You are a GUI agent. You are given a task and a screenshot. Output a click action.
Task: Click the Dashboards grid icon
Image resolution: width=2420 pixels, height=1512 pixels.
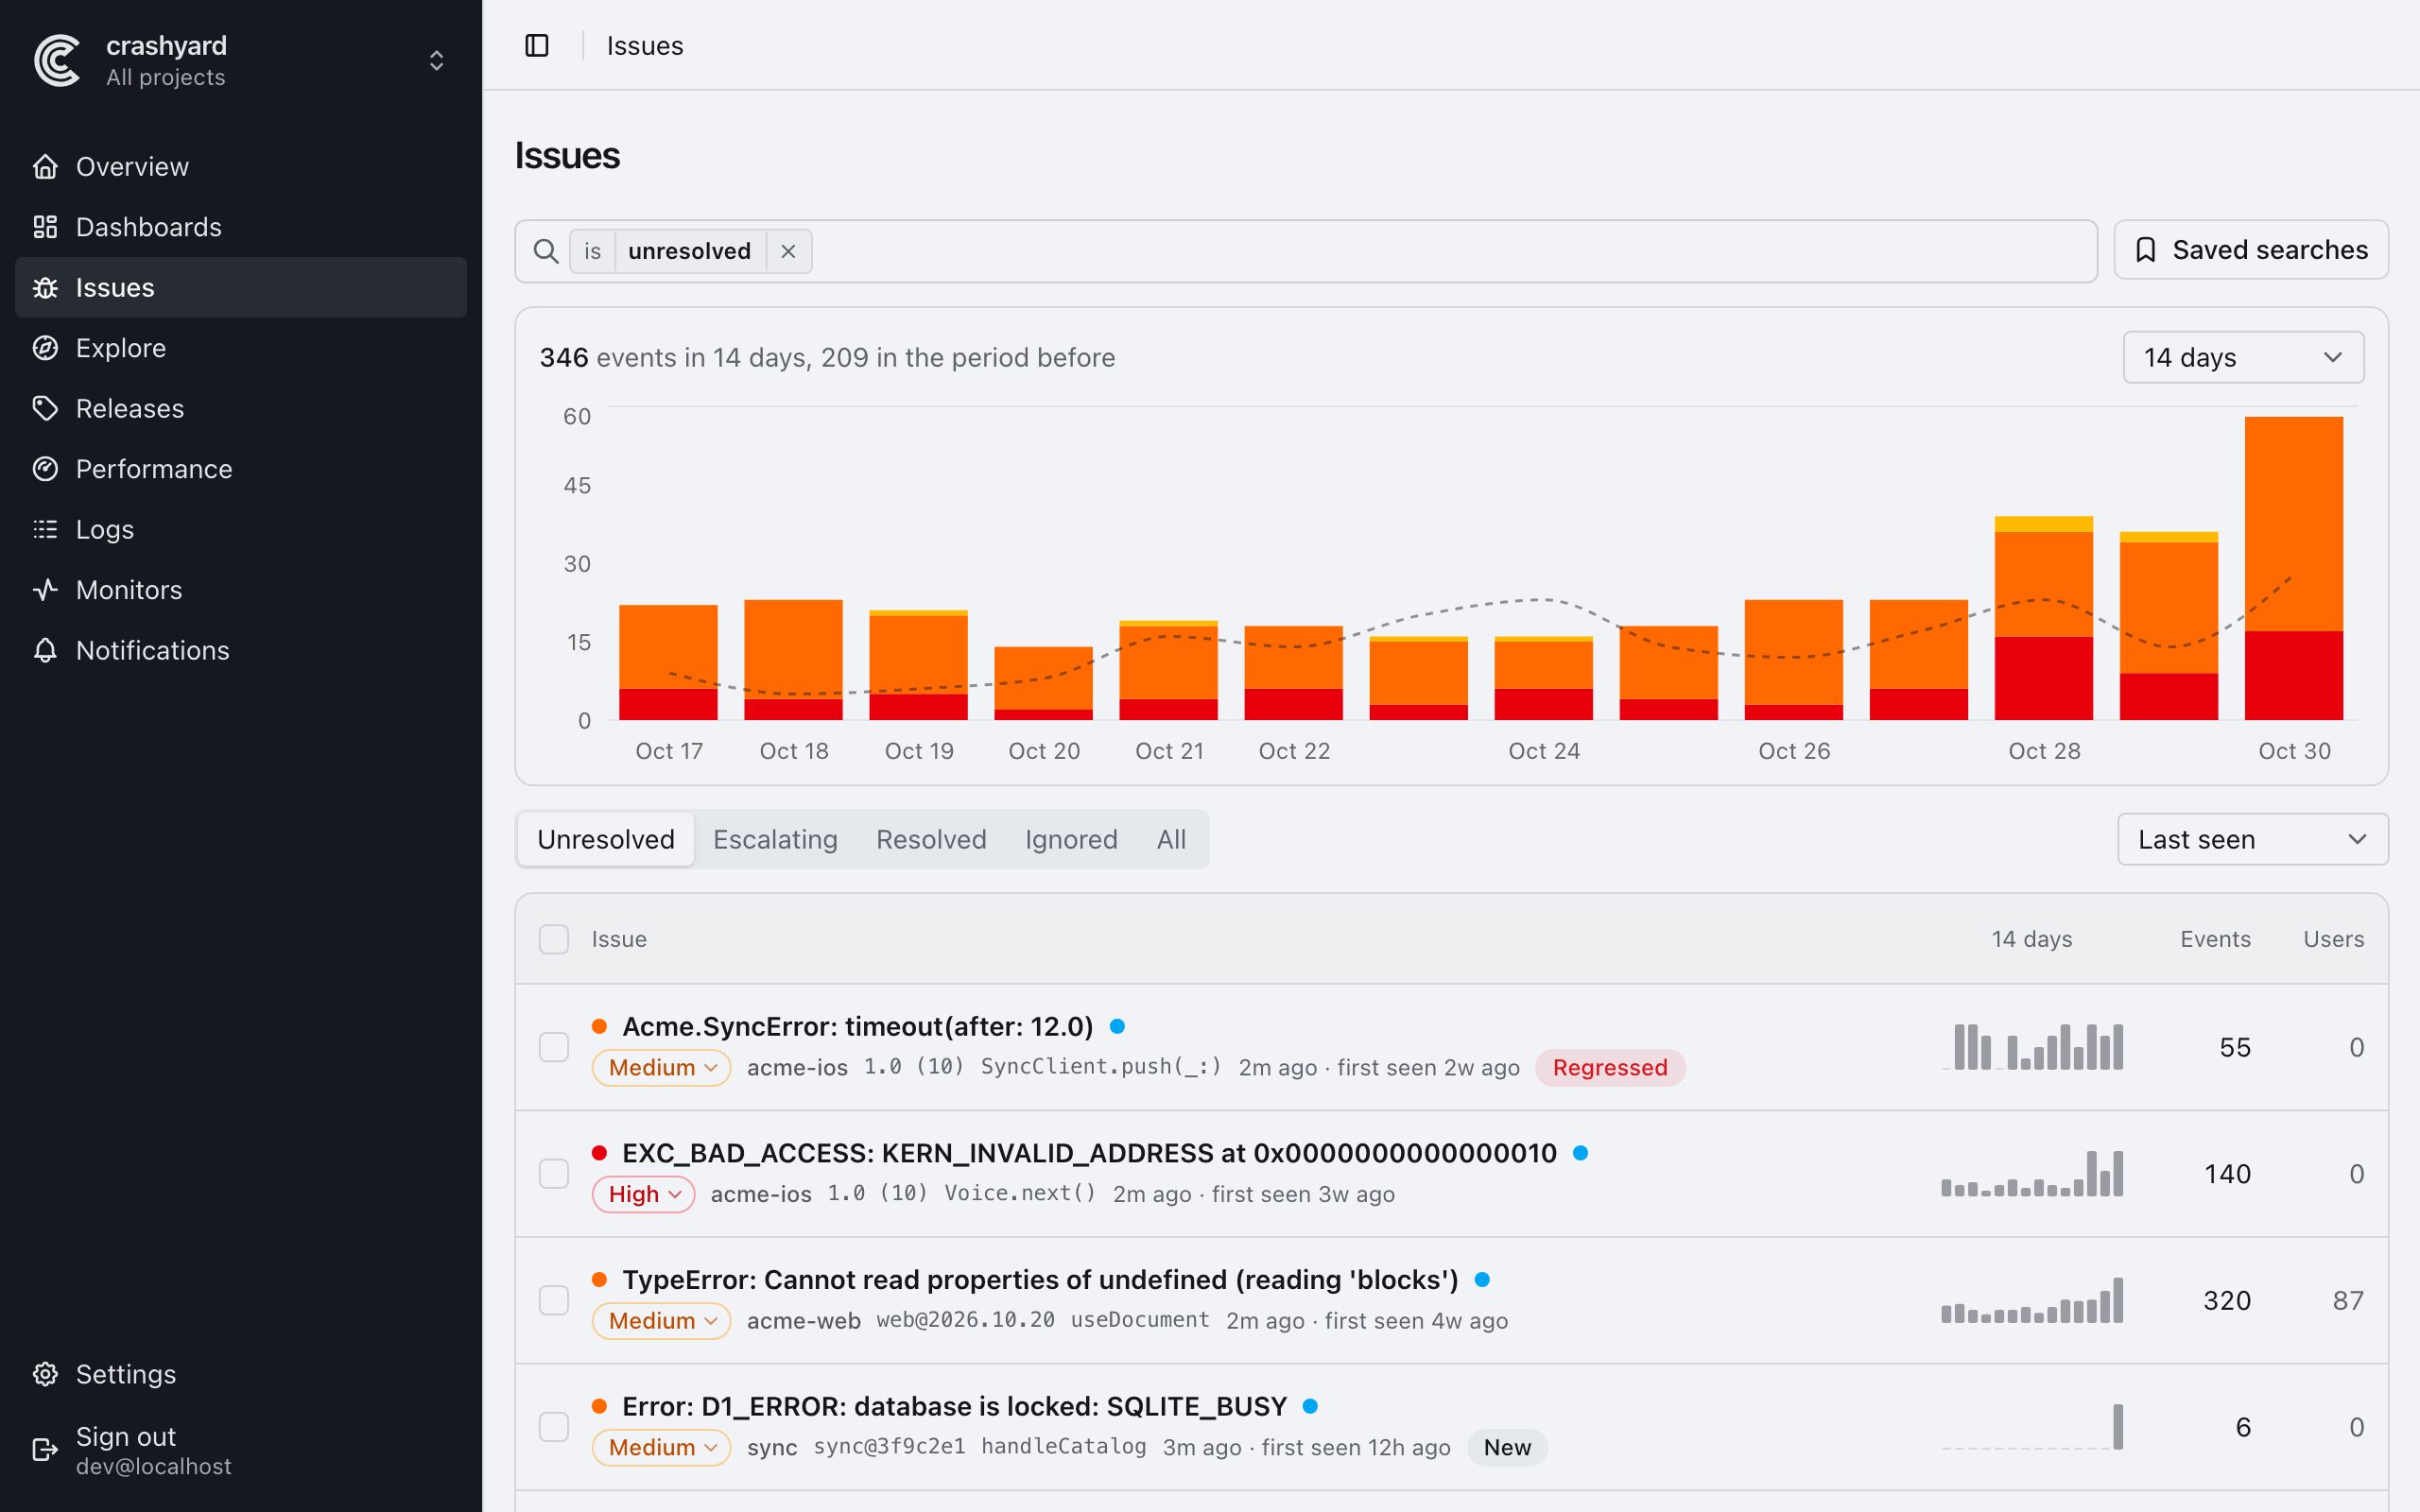(45, 227)
